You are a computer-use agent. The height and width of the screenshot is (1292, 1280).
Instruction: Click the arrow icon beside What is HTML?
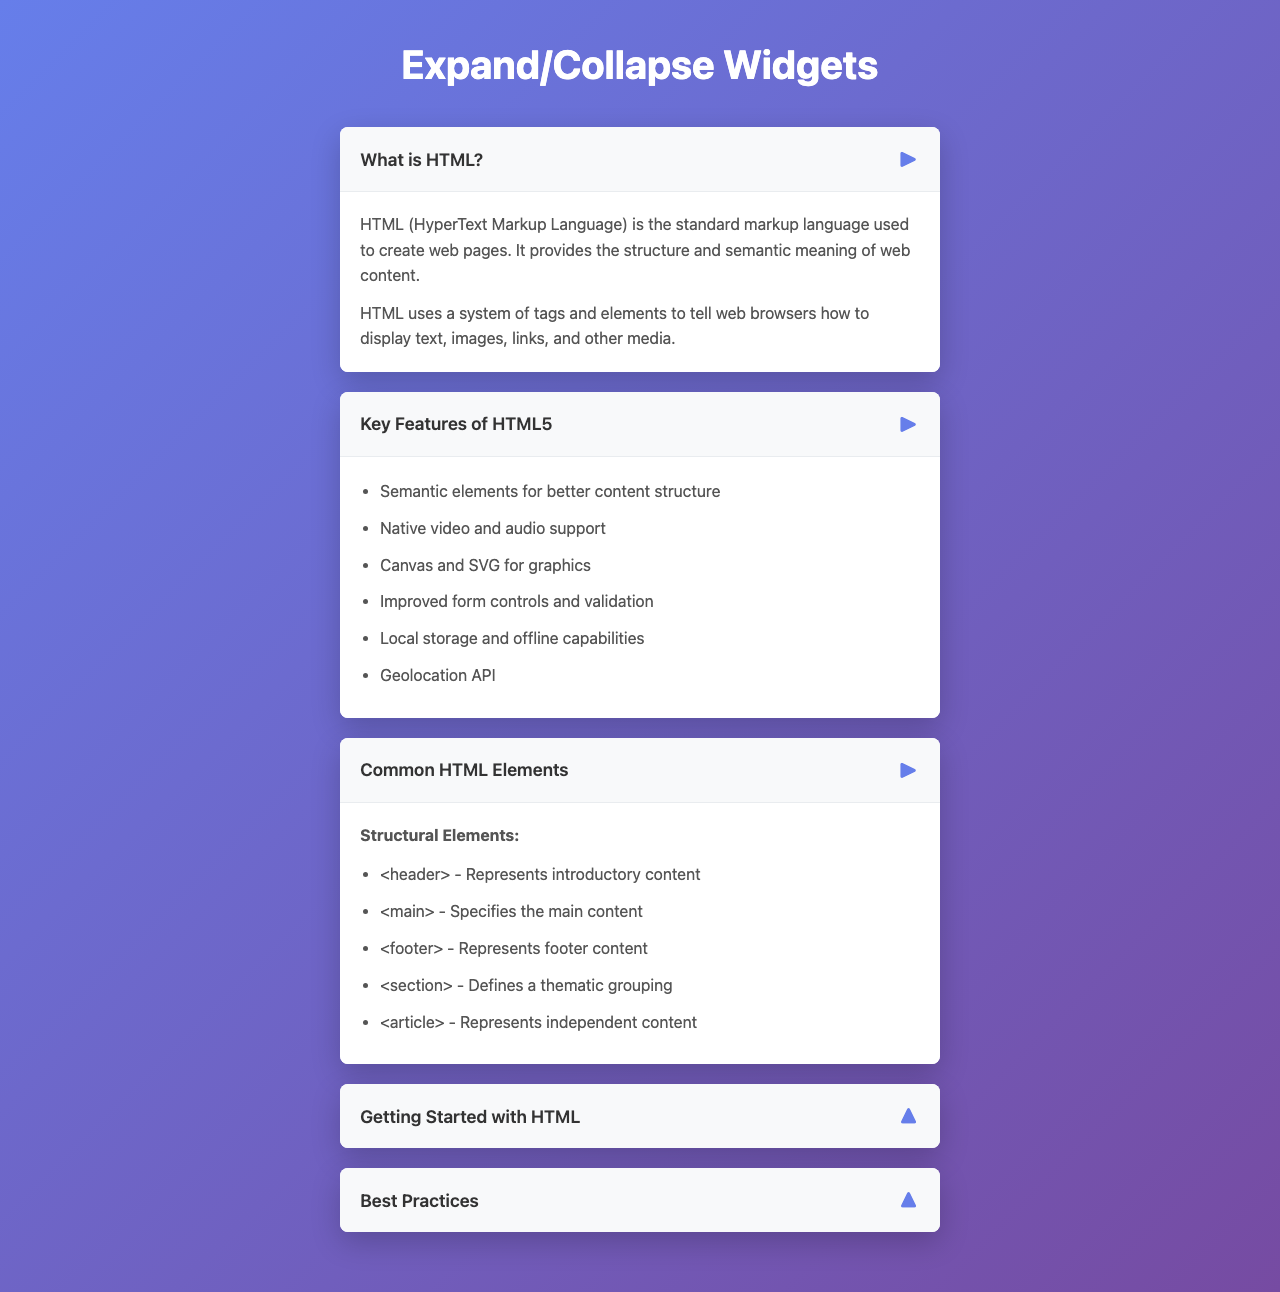click(908, 159)
